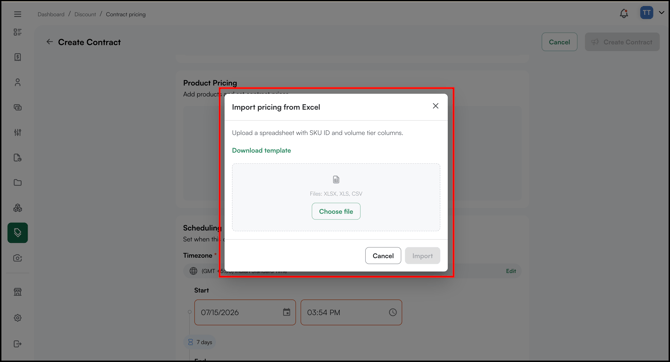The height and width of the screenshot is (362, 670).
Task: Open the Discount breadcrumb
Action: [85, 15]
